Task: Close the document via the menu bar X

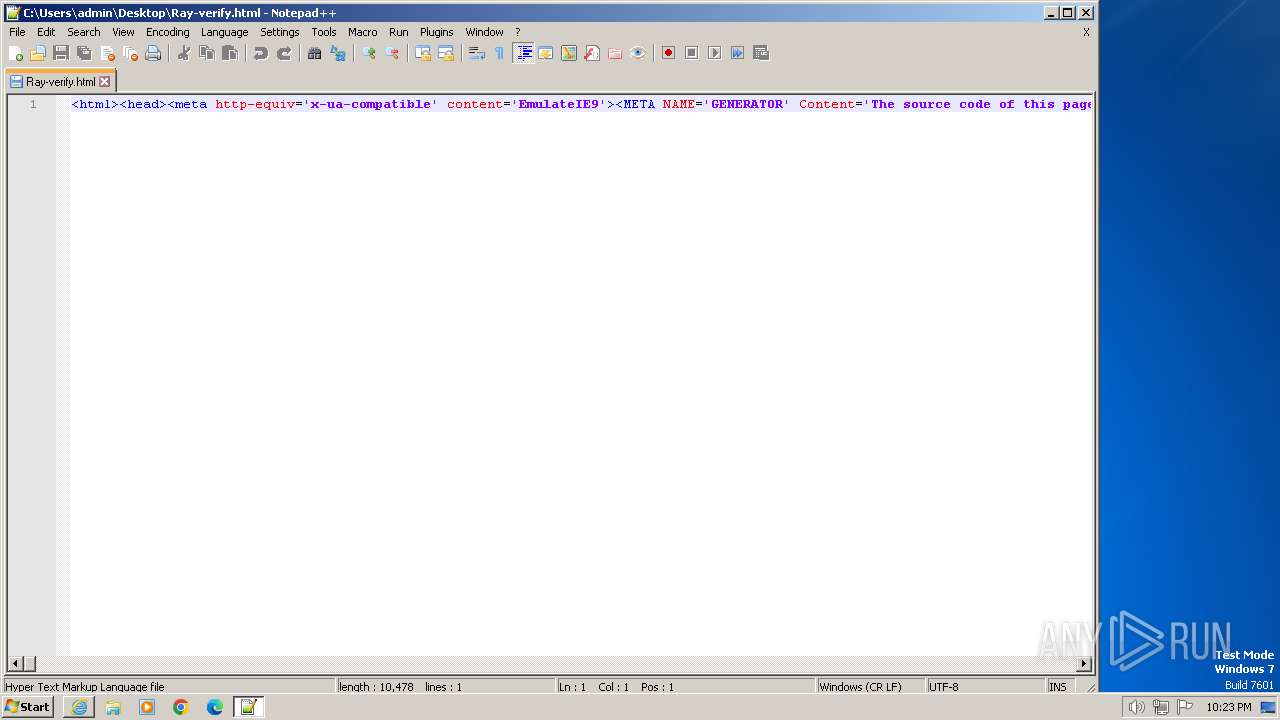Action: point(1087,32)
